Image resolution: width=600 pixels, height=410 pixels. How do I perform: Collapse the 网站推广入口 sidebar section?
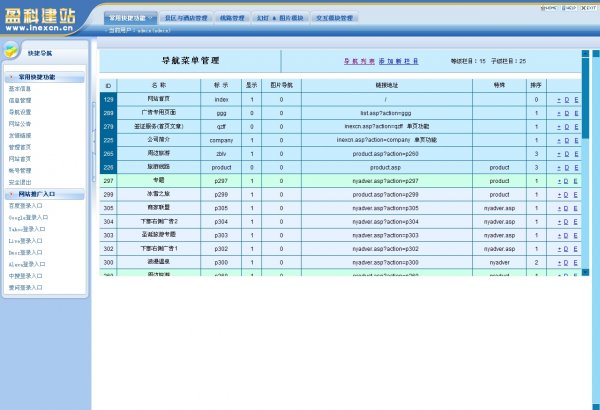pyautogui.click(x=42, y=192)
